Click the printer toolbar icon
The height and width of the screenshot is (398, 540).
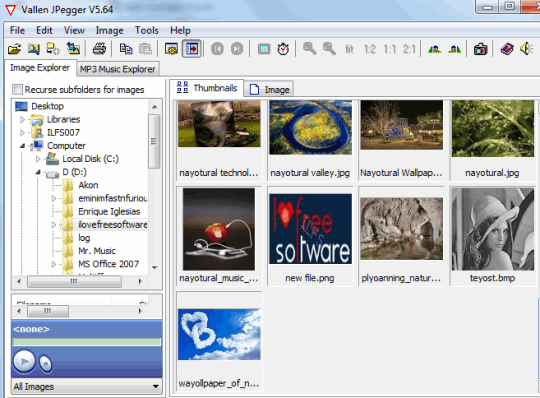(x=99, y=49)
